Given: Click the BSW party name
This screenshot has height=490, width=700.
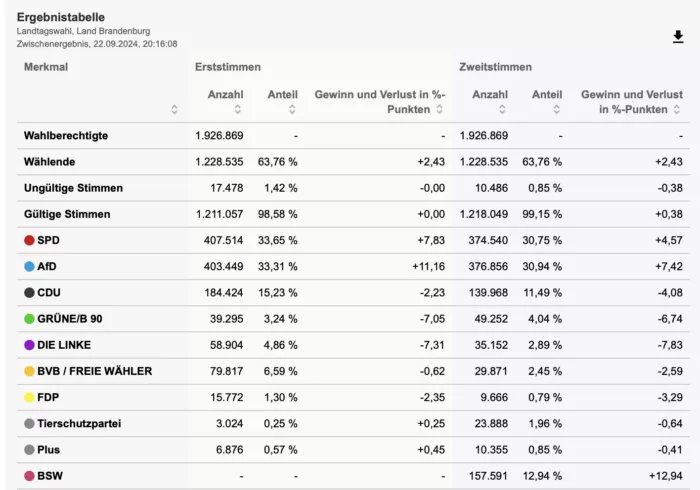Looking at the screenshot, I should tap(50, 476).
